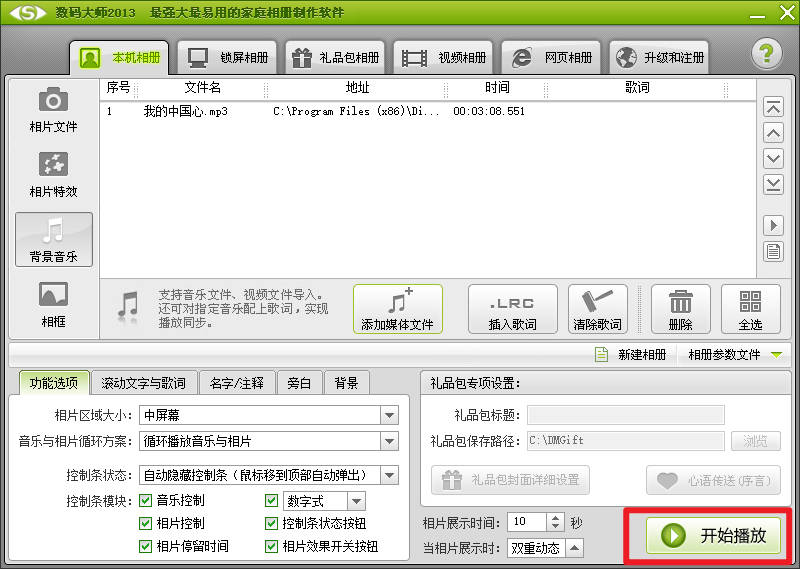Open the 升级和注册 tab

(x=659, y=58)
